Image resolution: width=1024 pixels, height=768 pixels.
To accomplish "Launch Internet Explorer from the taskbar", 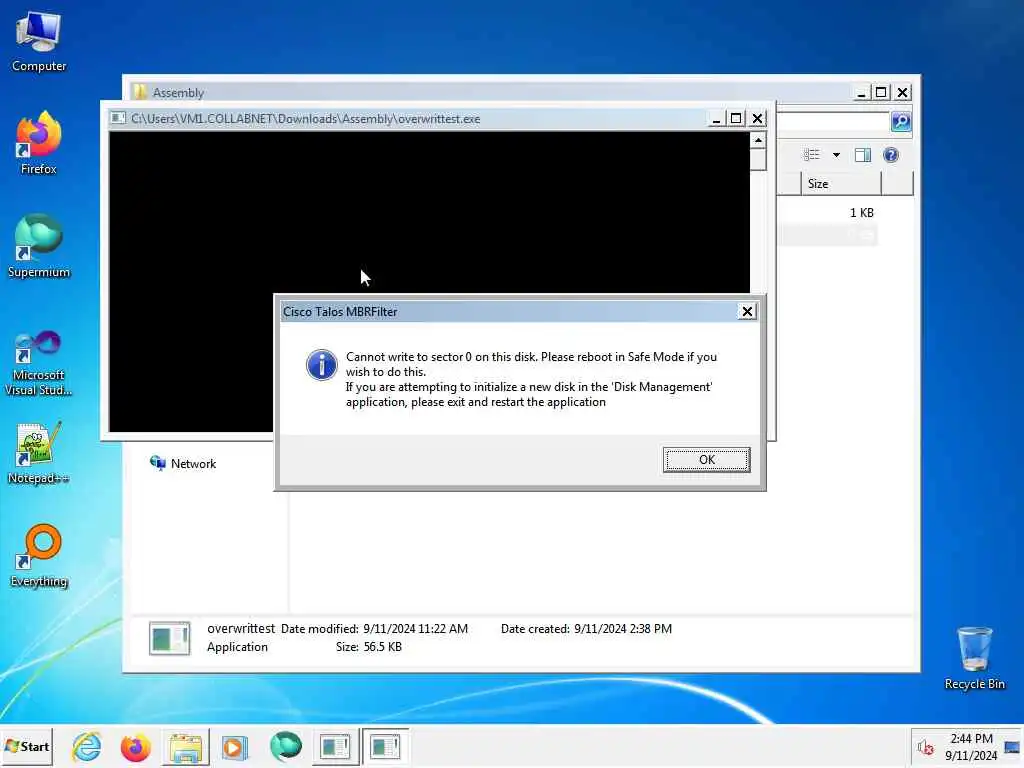I will pyautogui.click(x=87, y=746).
